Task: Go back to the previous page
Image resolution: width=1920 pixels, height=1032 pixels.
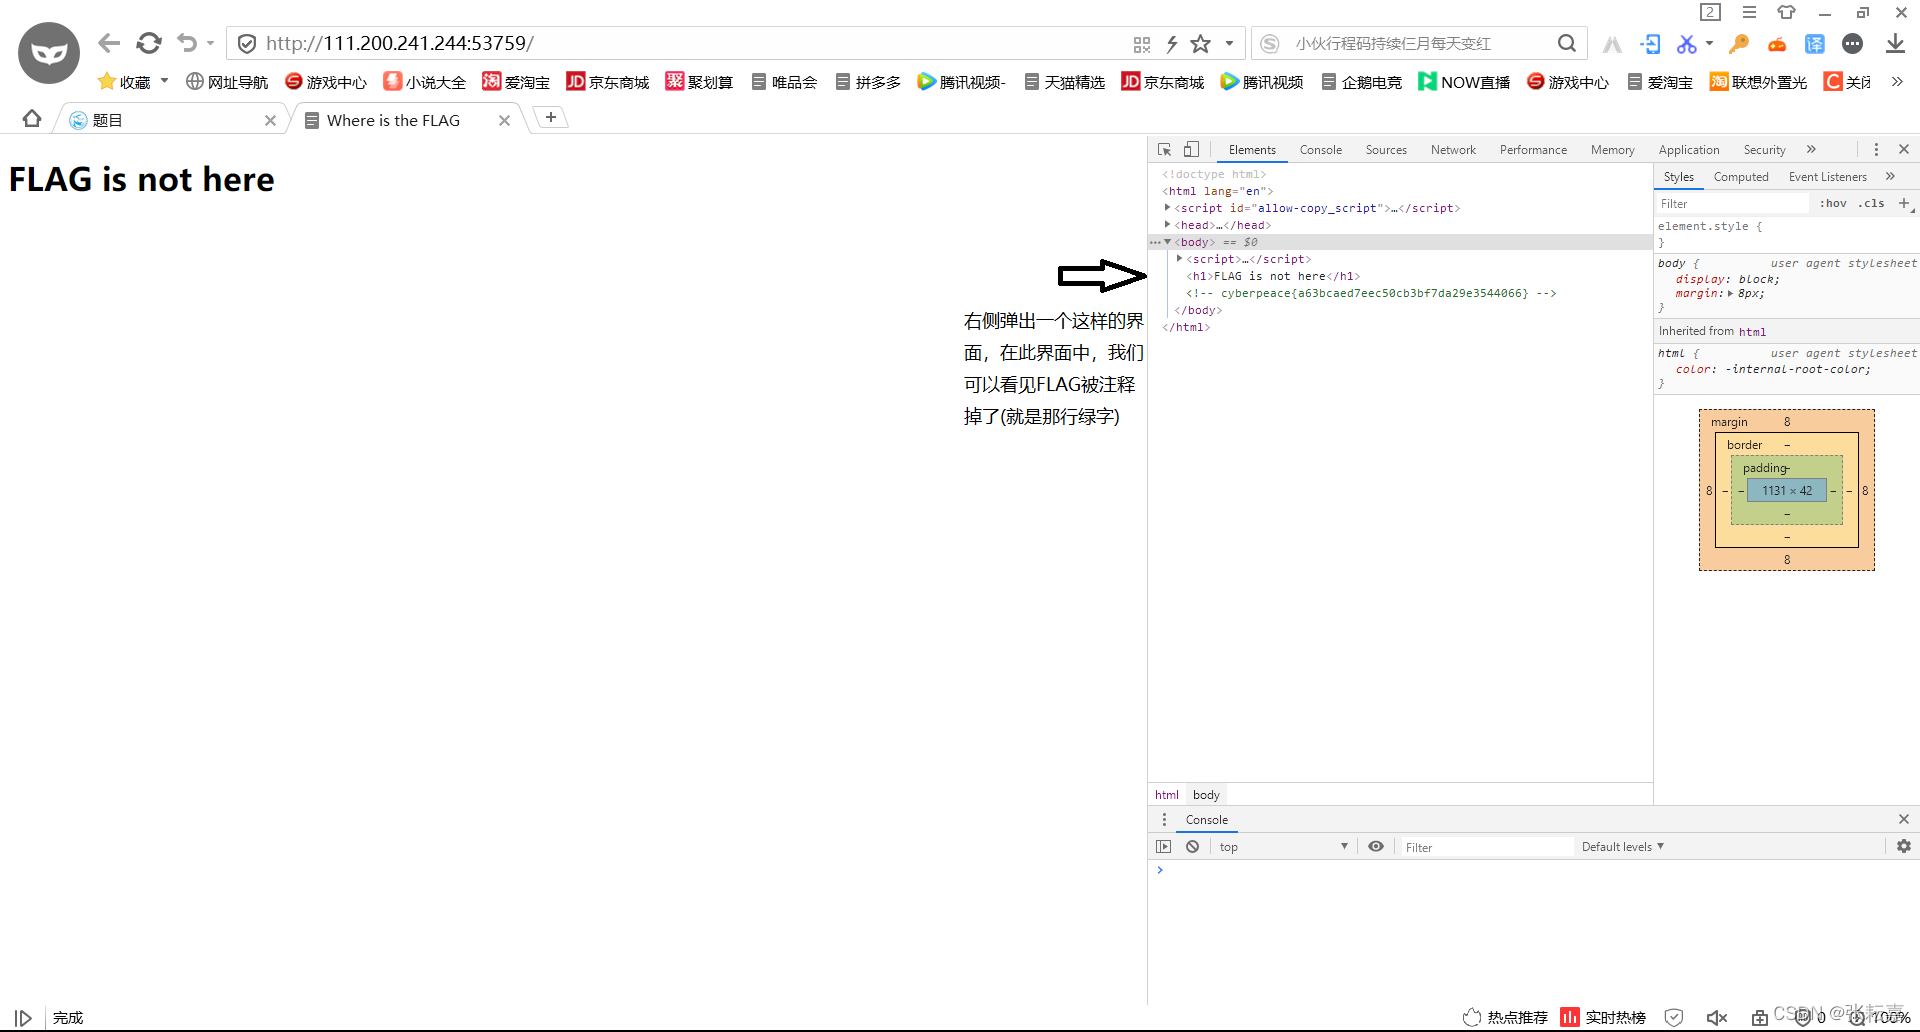Action: pos(109,43)
